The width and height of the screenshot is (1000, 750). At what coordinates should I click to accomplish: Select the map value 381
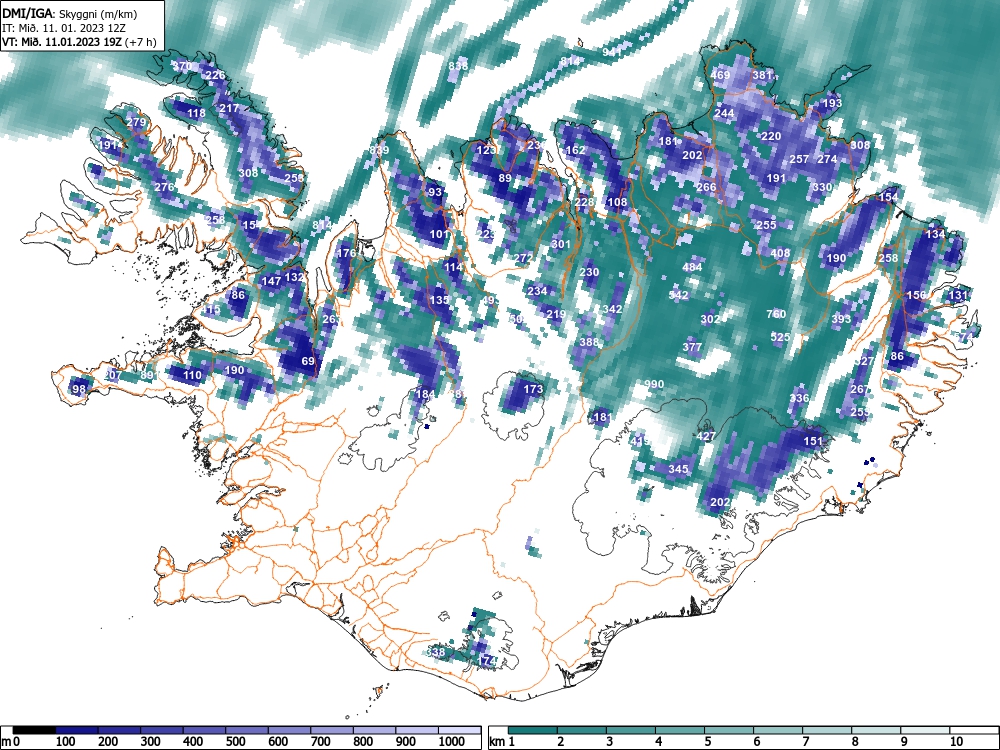click(x=762, y=75)
